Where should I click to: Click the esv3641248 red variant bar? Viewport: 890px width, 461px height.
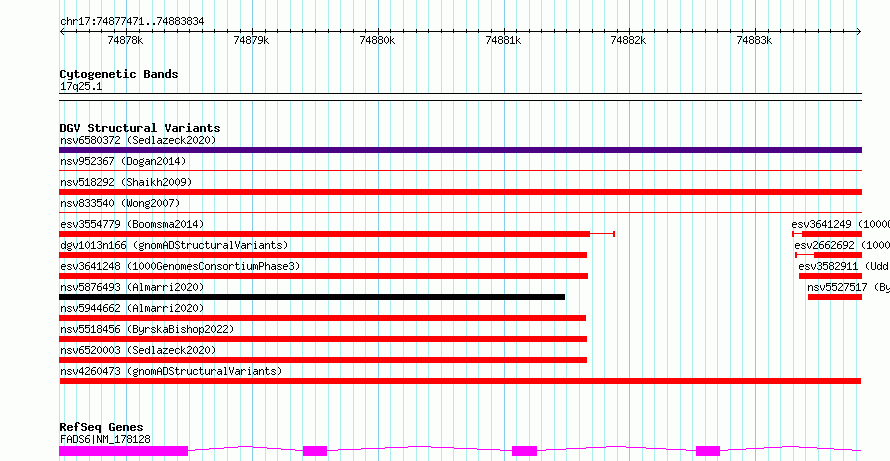pos(324,276)
